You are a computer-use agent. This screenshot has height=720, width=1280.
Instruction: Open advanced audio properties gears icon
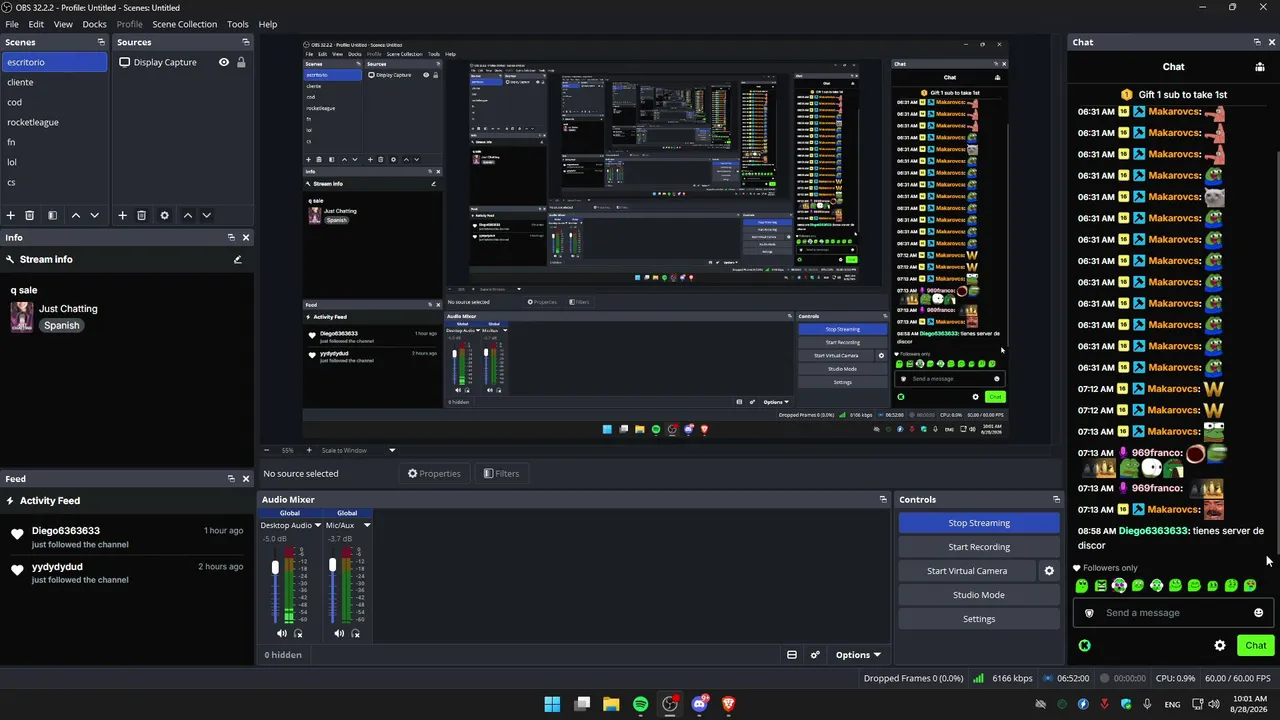[x=816, y=655]
